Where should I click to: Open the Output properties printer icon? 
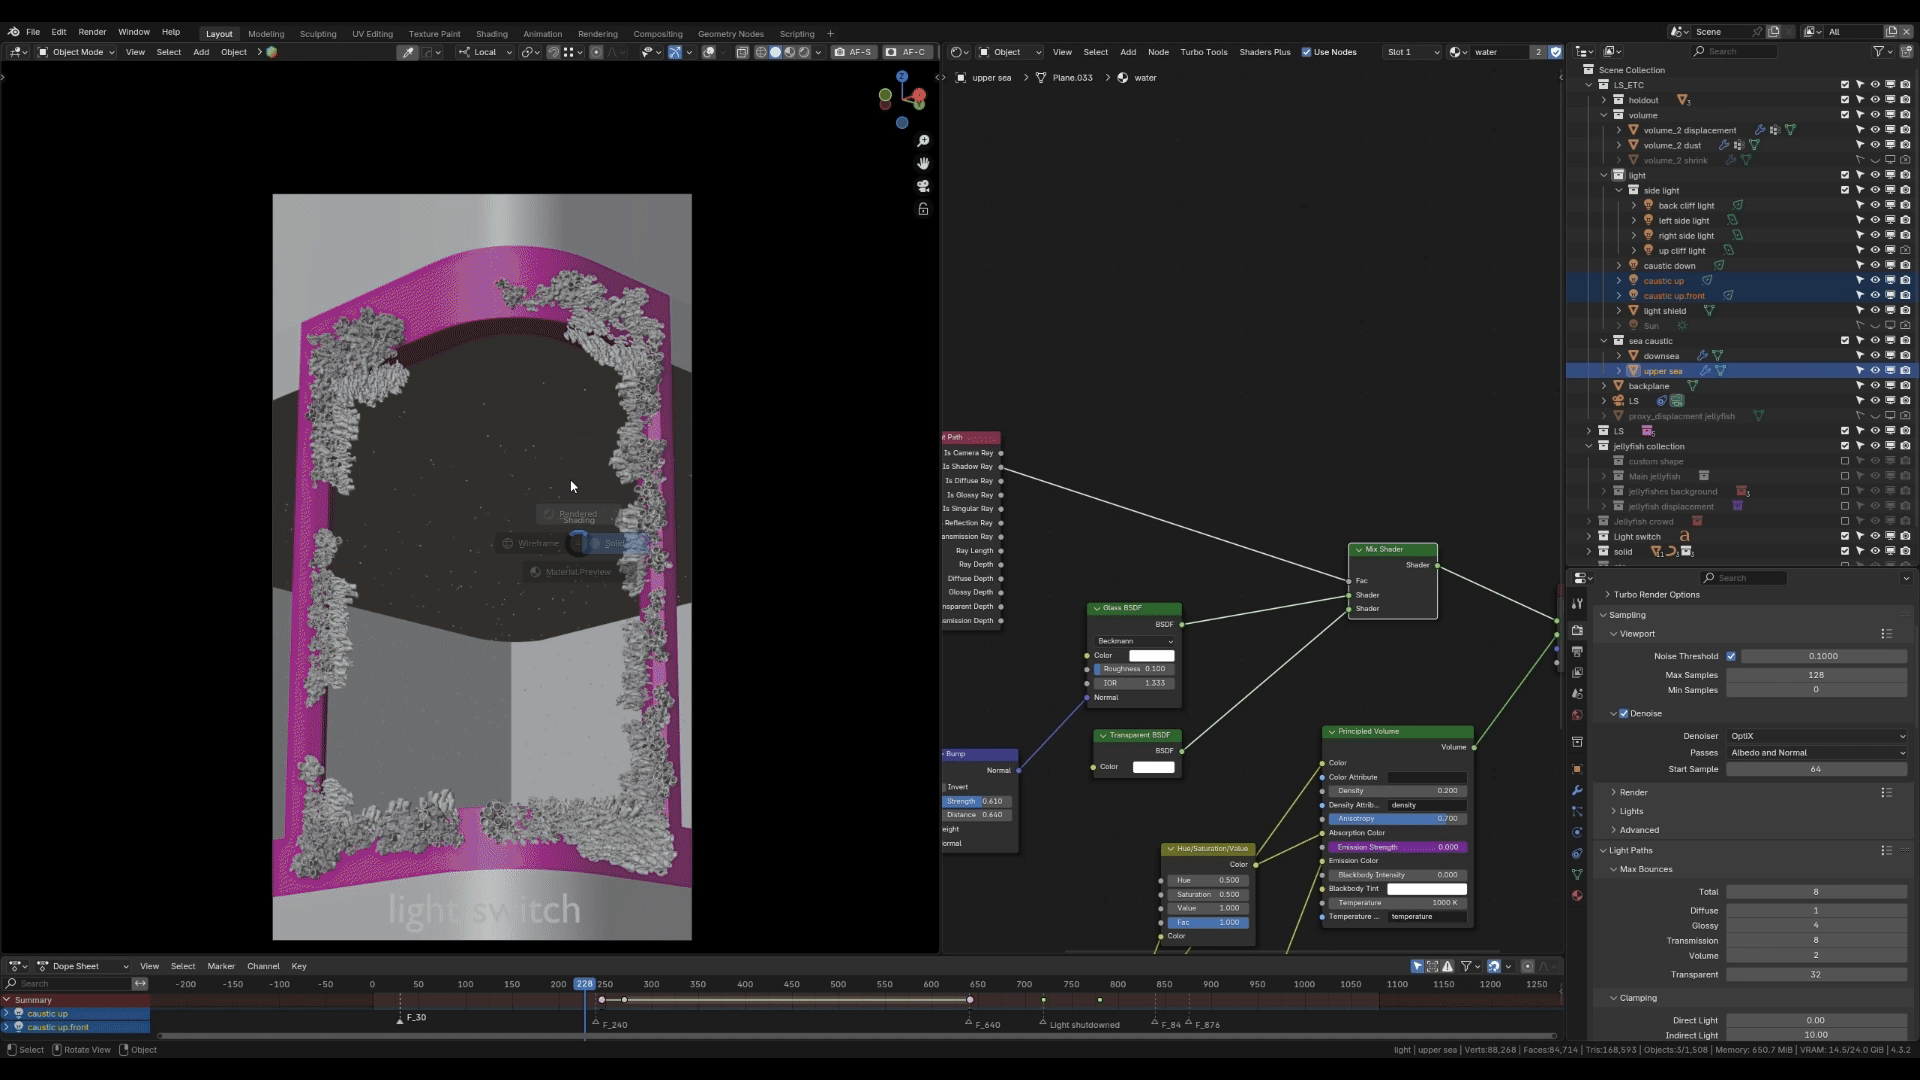click(x=1577, y=651)
